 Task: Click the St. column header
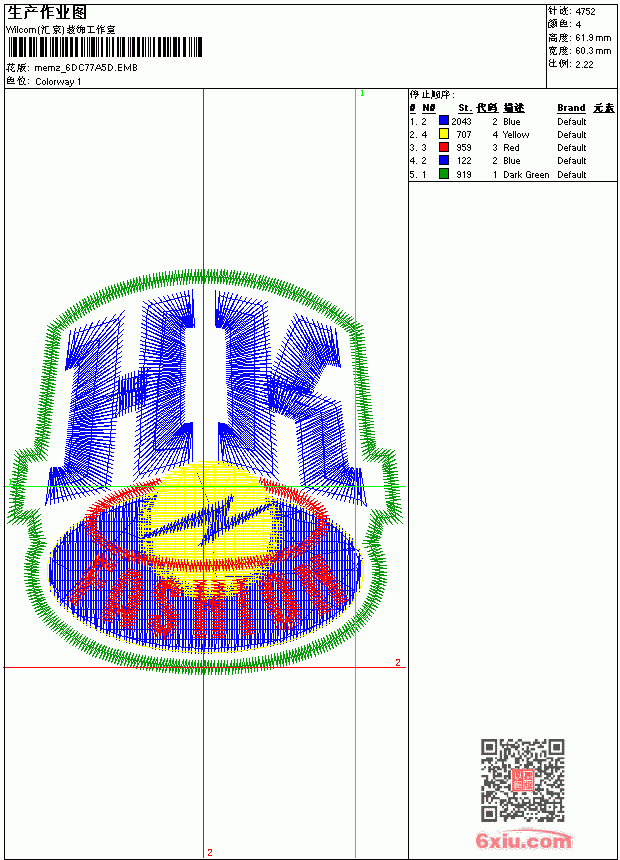(465, 108)
